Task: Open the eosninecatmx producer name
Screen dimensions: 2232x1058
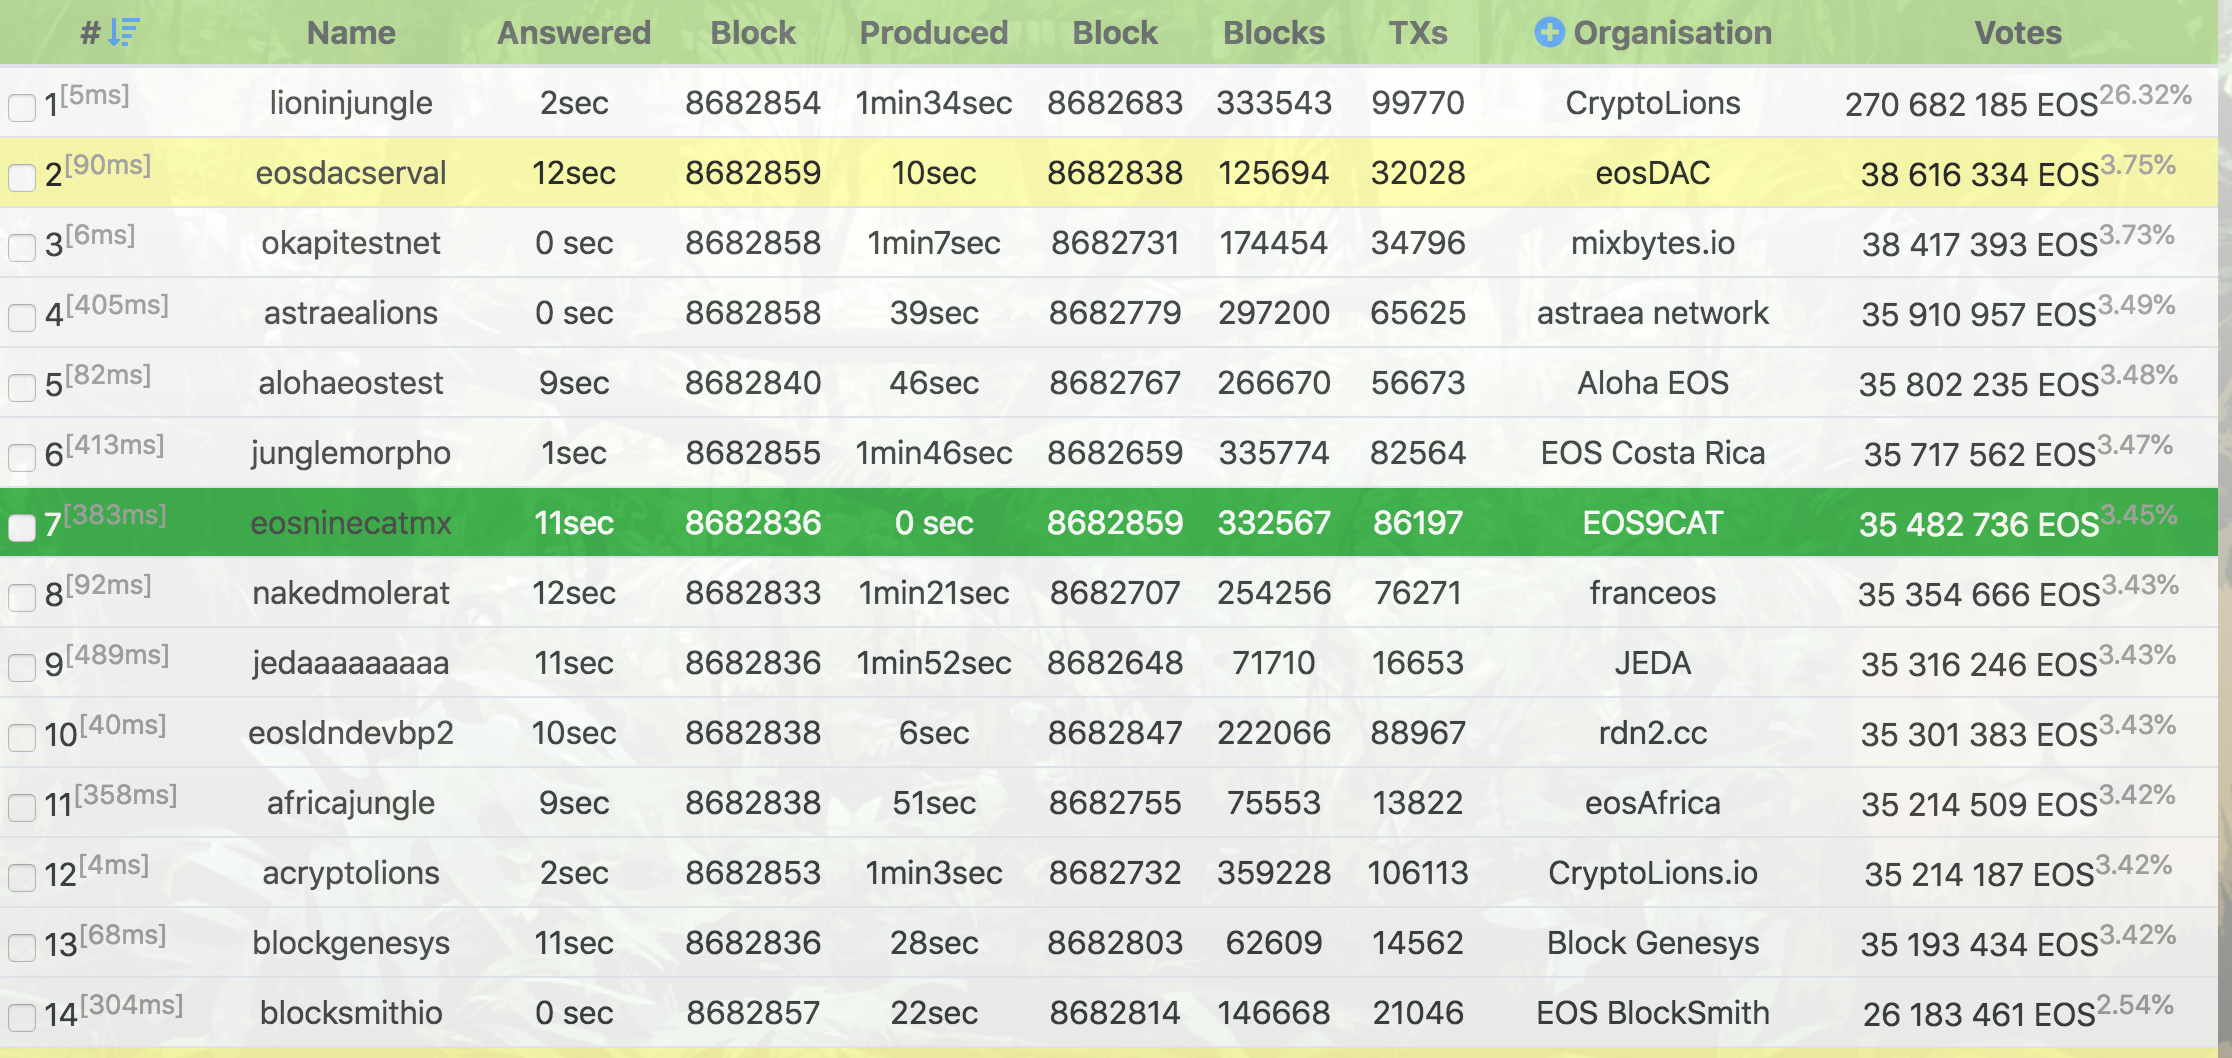Action: 351,523
